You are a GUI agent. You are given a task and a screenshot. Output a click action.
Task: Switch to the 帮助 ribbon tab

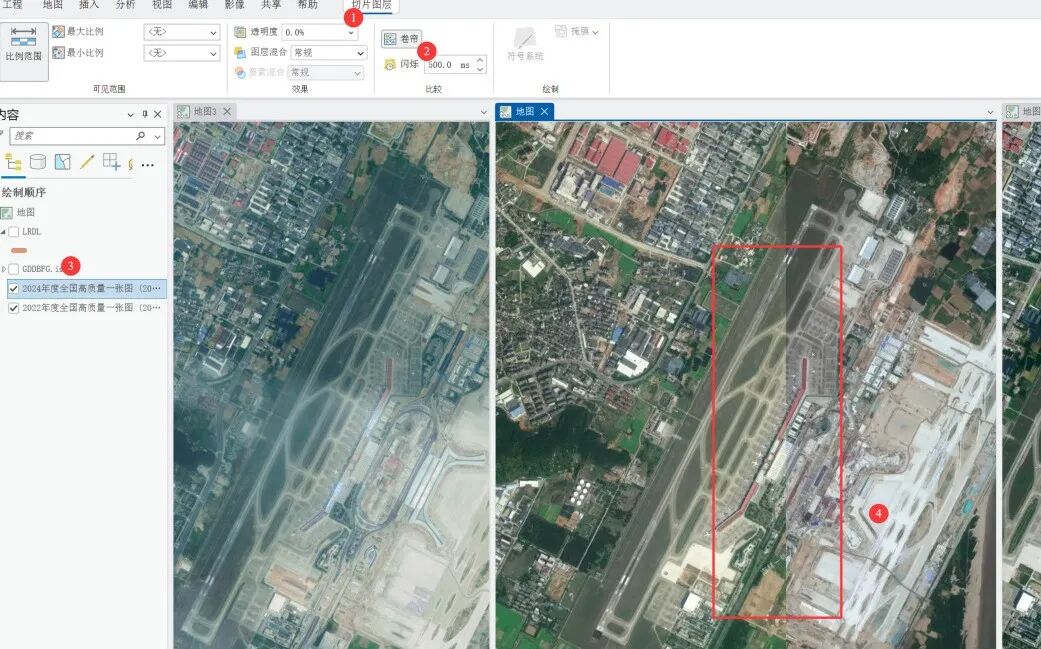click(x=307, y=5)
